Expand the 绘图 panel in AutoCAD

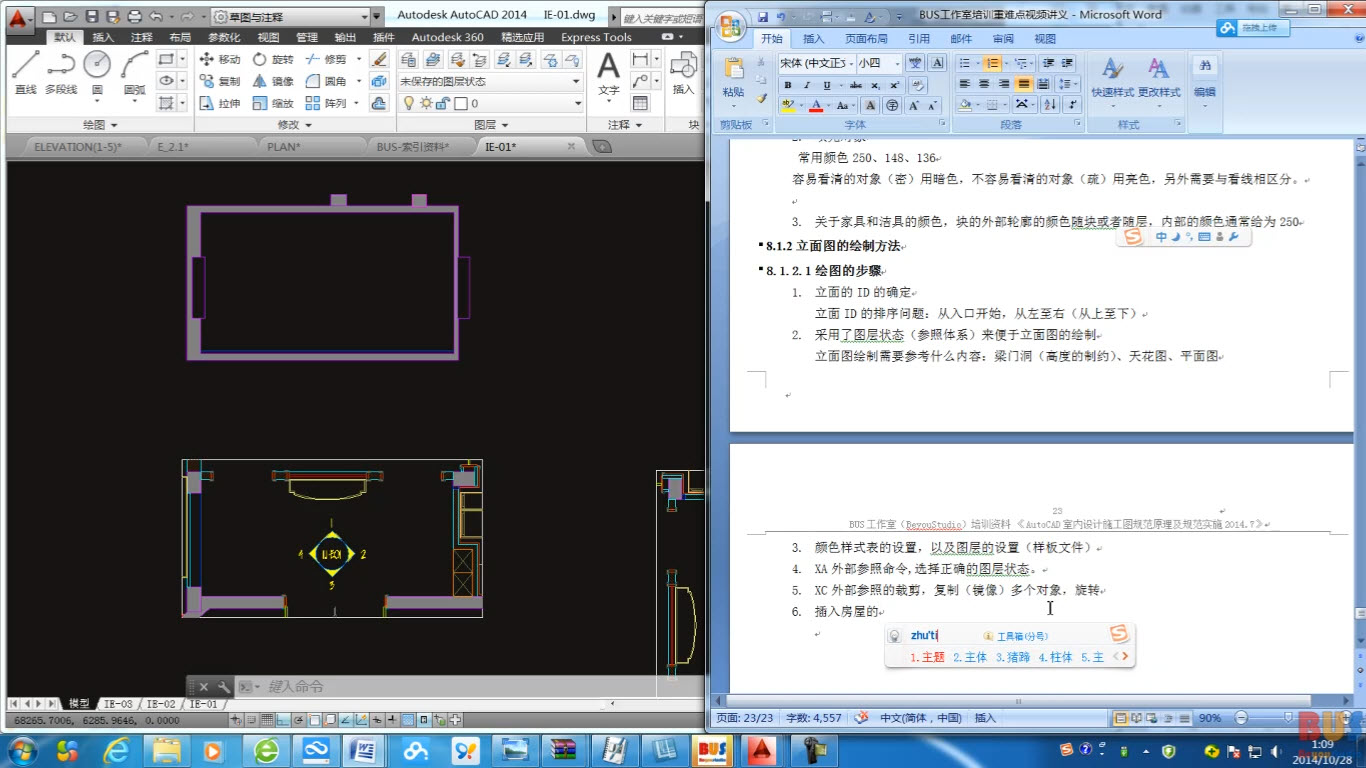coord(100,125)
